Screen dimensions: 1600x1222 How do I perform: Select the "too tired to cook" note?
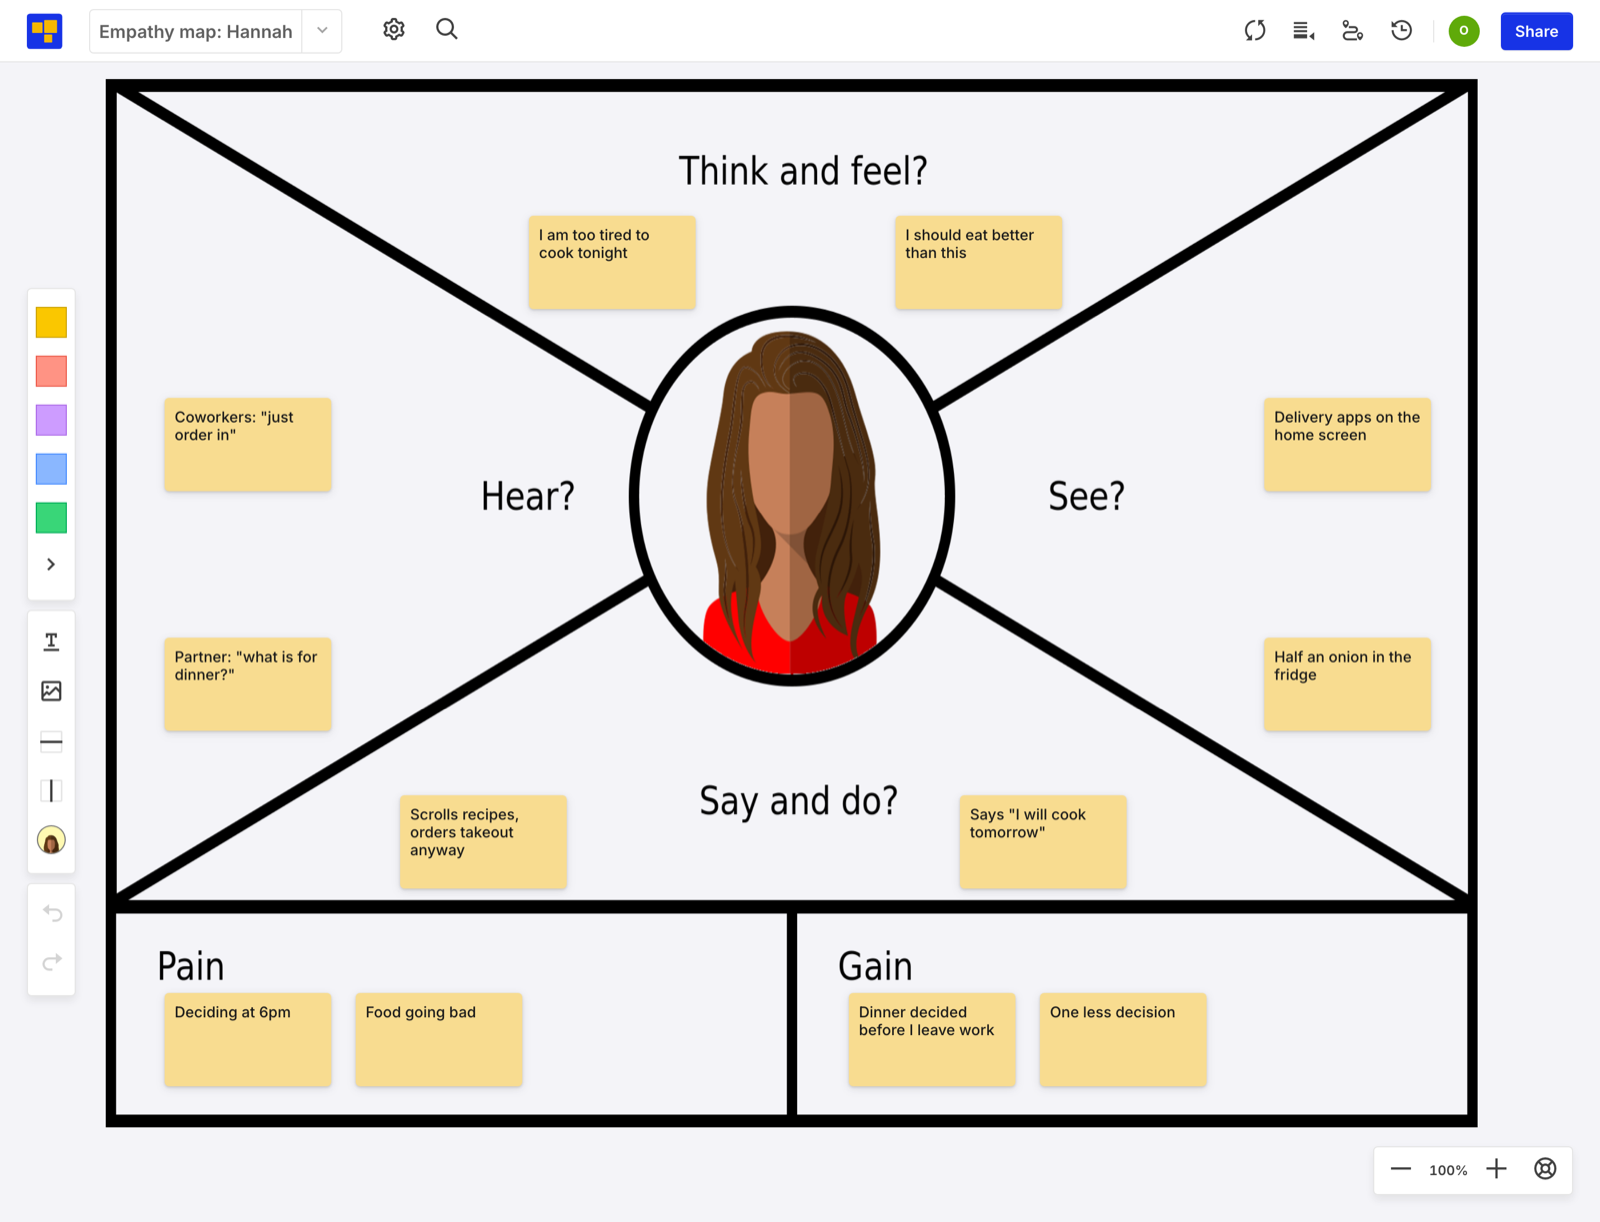[x=612, y=262]
